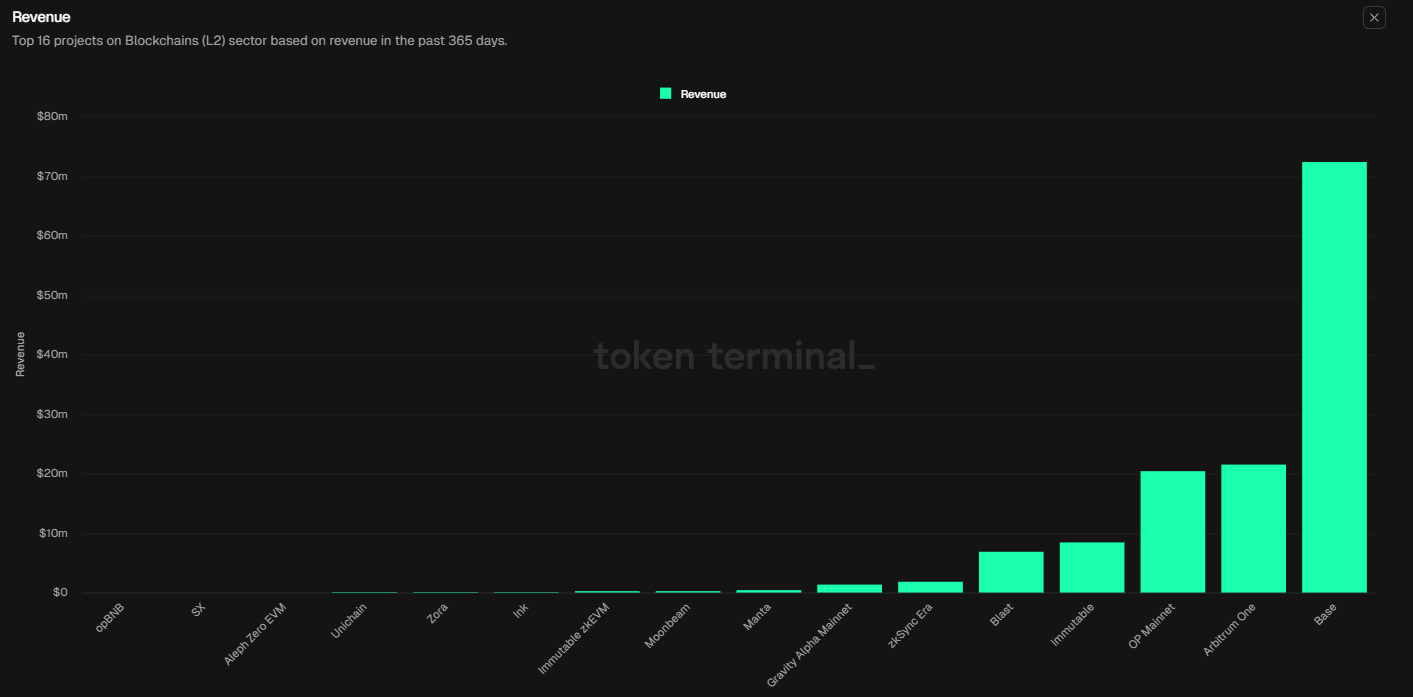
Task: Toggle the Revenue legend item
Action: [x=693, y=93]
